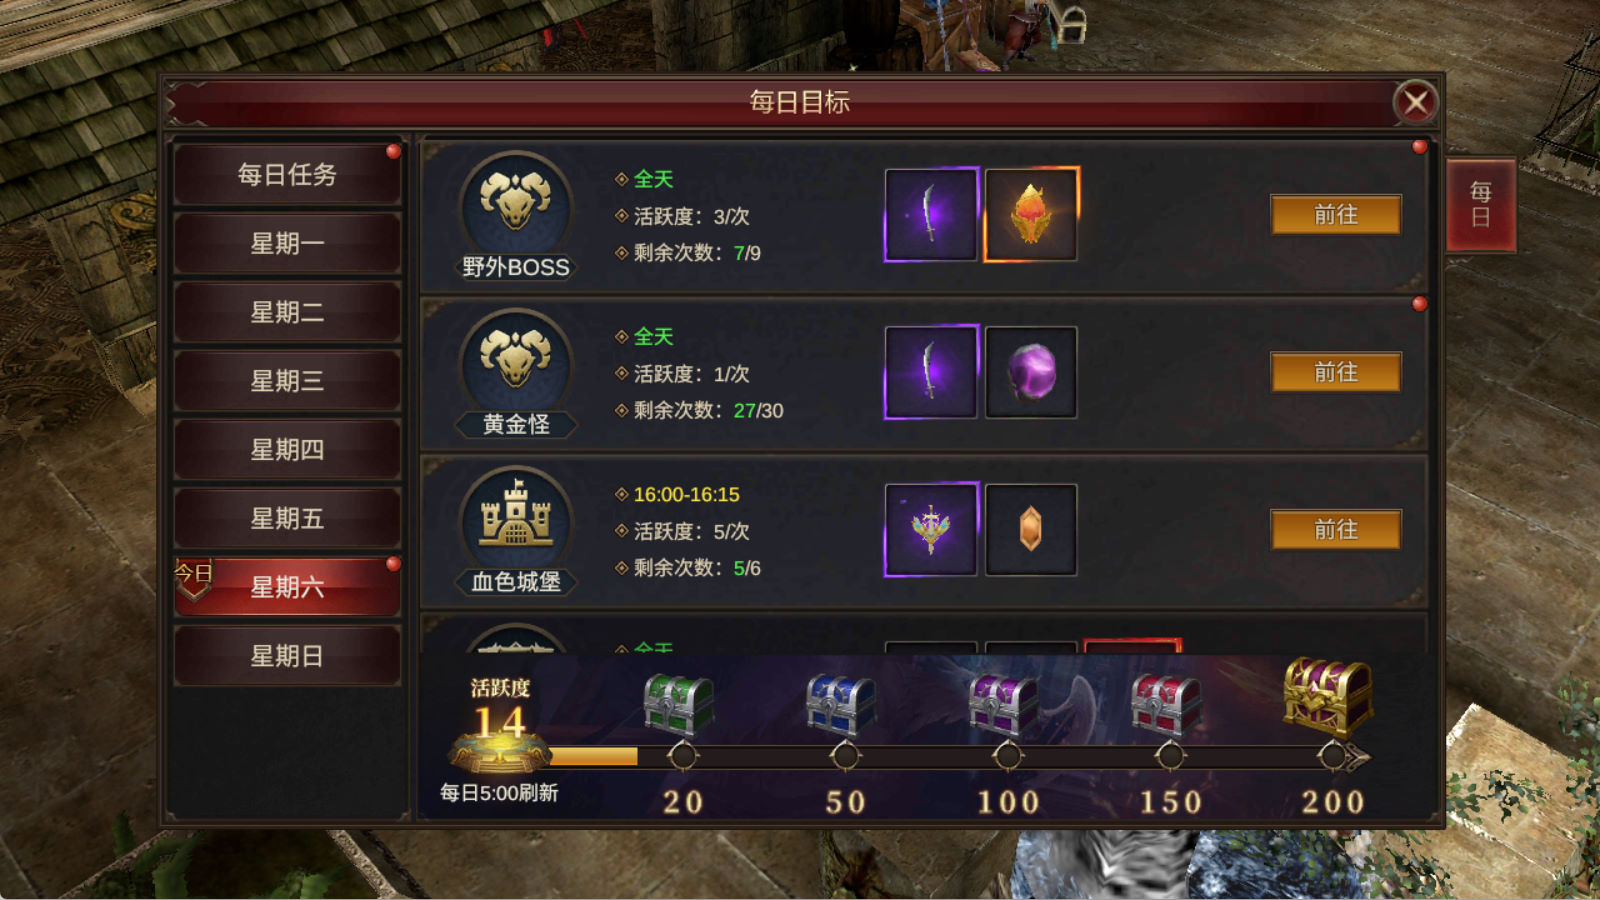Select the 每日任务 tab
Screen dimensions: 1600x900
point(288,175)
